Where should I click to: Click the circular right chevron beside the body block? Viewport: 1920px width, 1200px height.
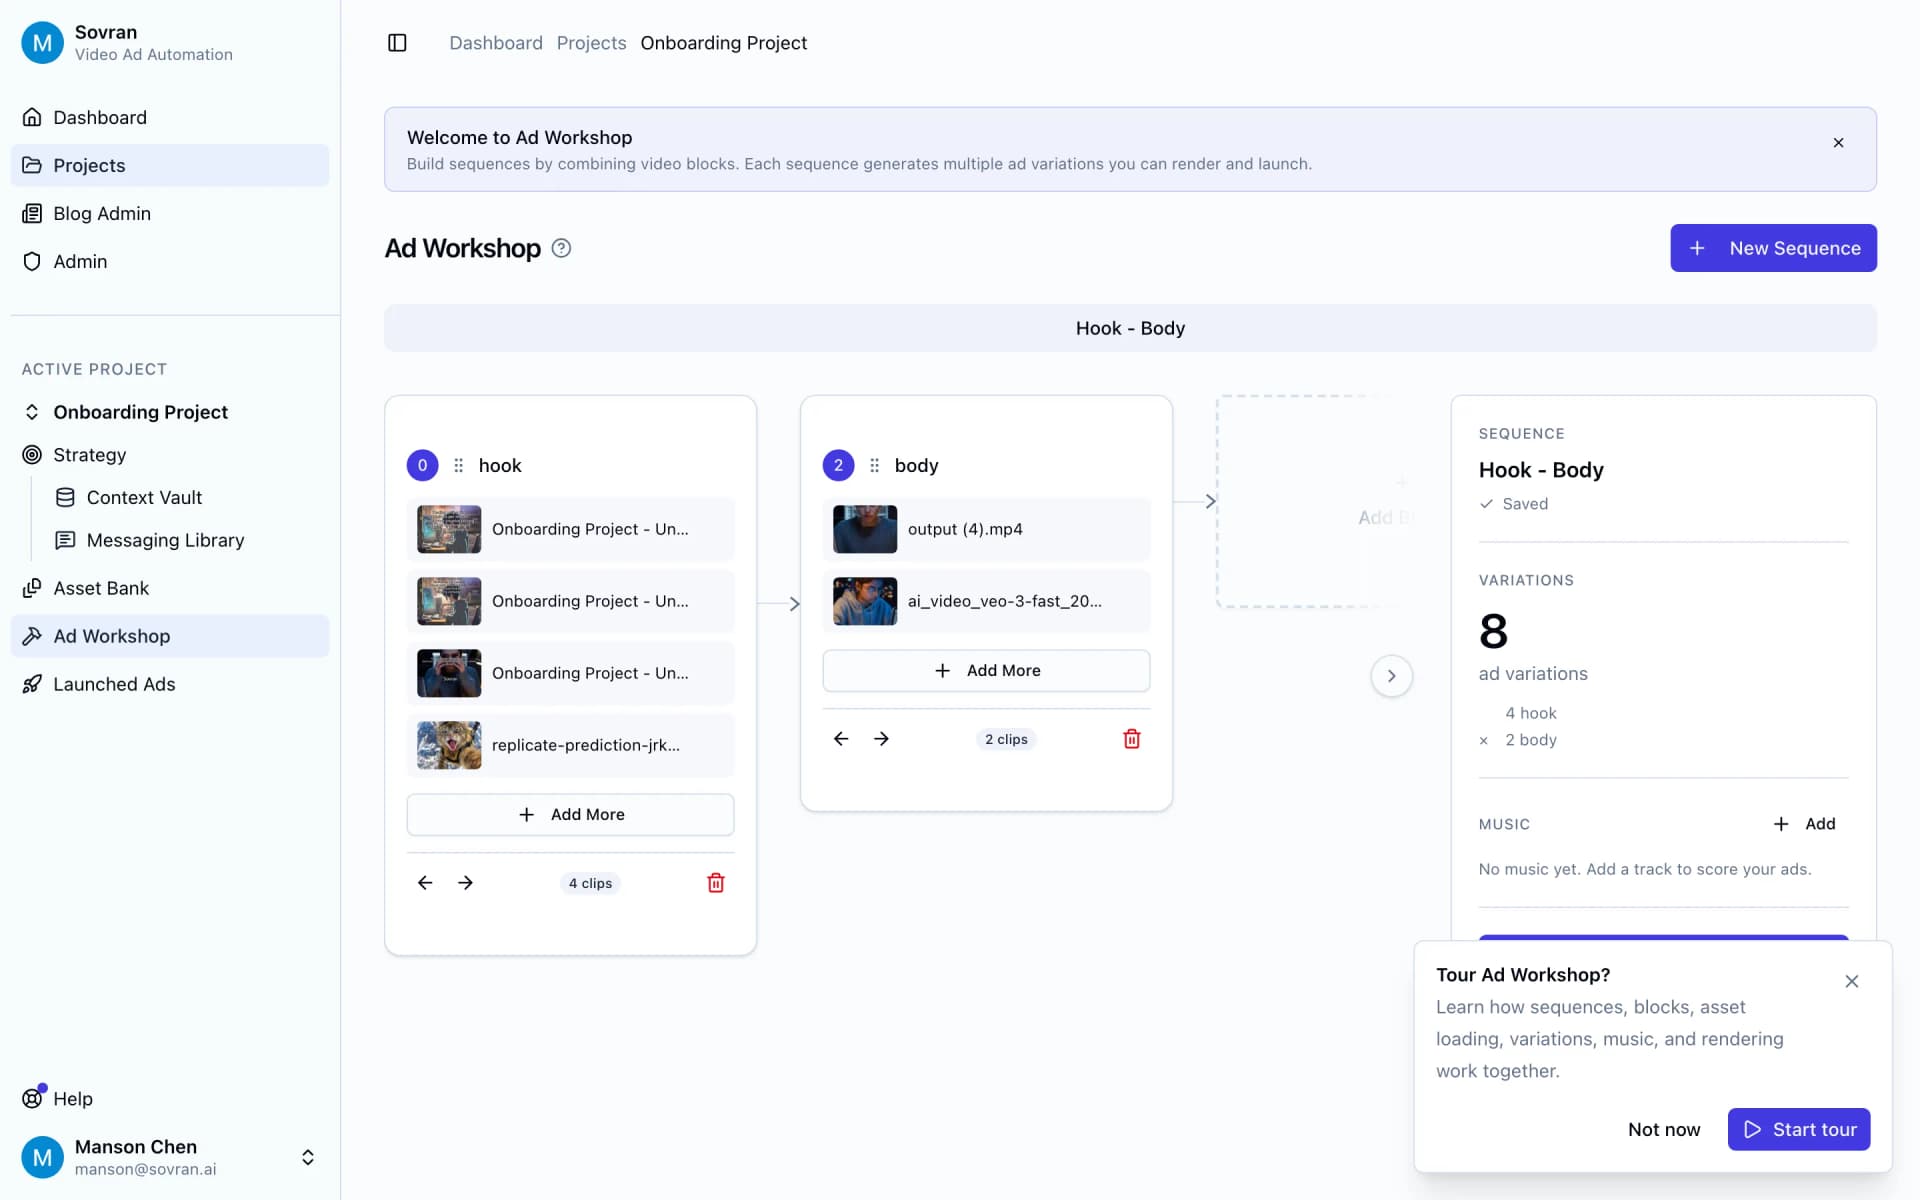(1391, 675)
